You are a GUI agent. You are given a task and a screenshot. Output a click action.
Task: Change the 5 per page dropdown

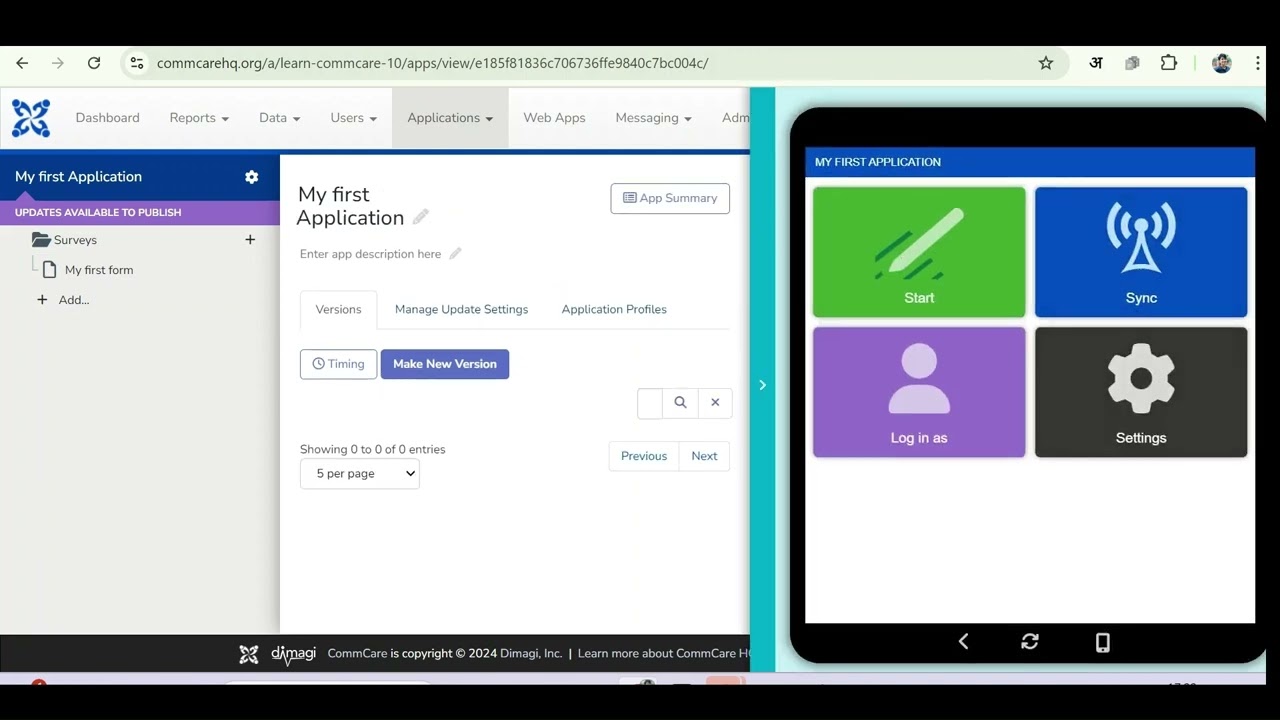(x=360, y=474)
